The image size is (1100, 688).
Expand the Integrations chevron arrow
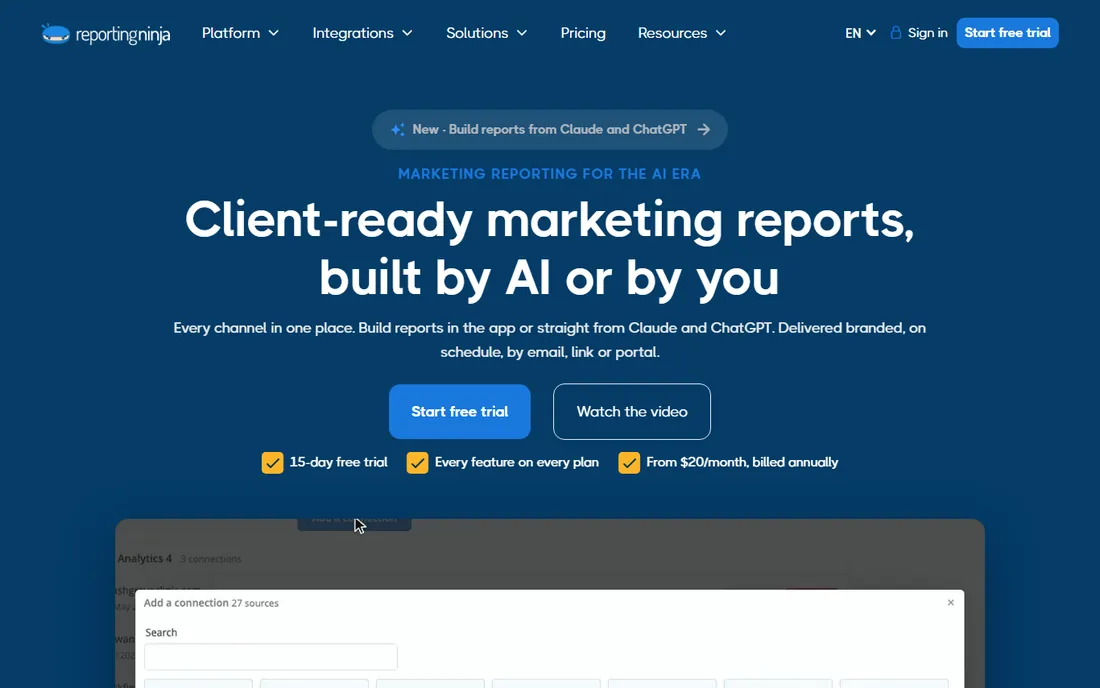point(407,33)
